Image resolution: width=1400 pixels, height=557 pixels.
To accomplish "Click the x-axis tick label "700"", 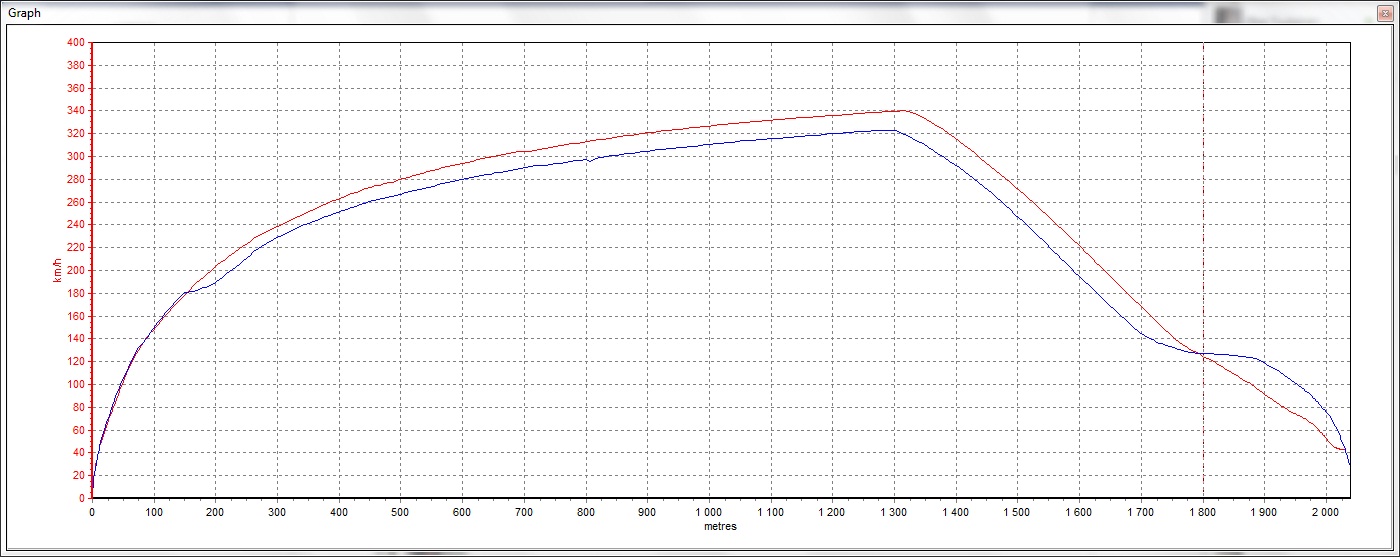I will coord(524,511).
